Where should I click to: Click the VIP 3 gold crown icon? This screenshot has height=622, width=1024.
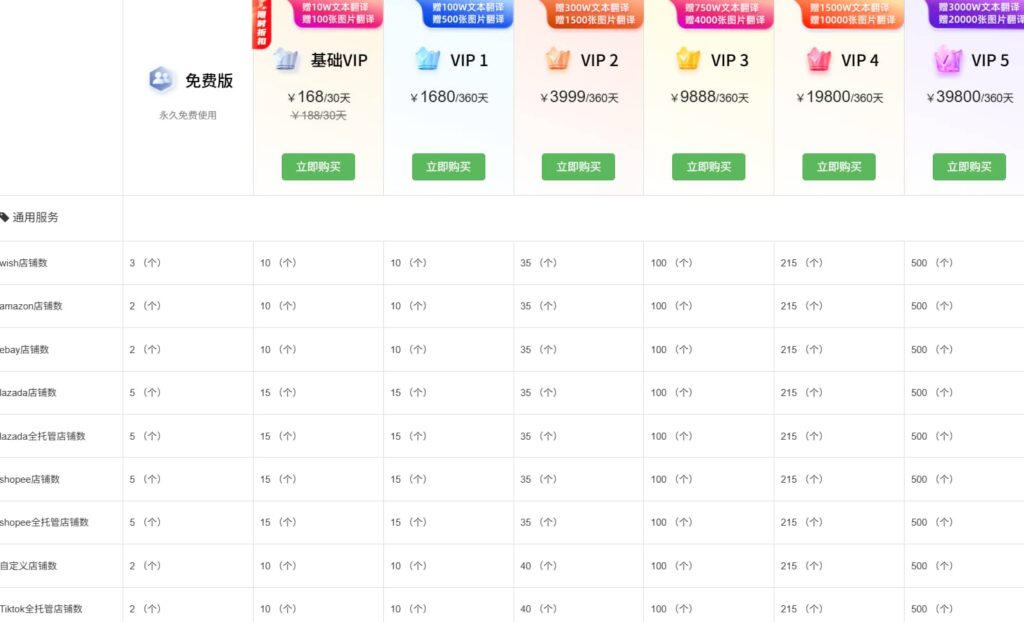688,59
